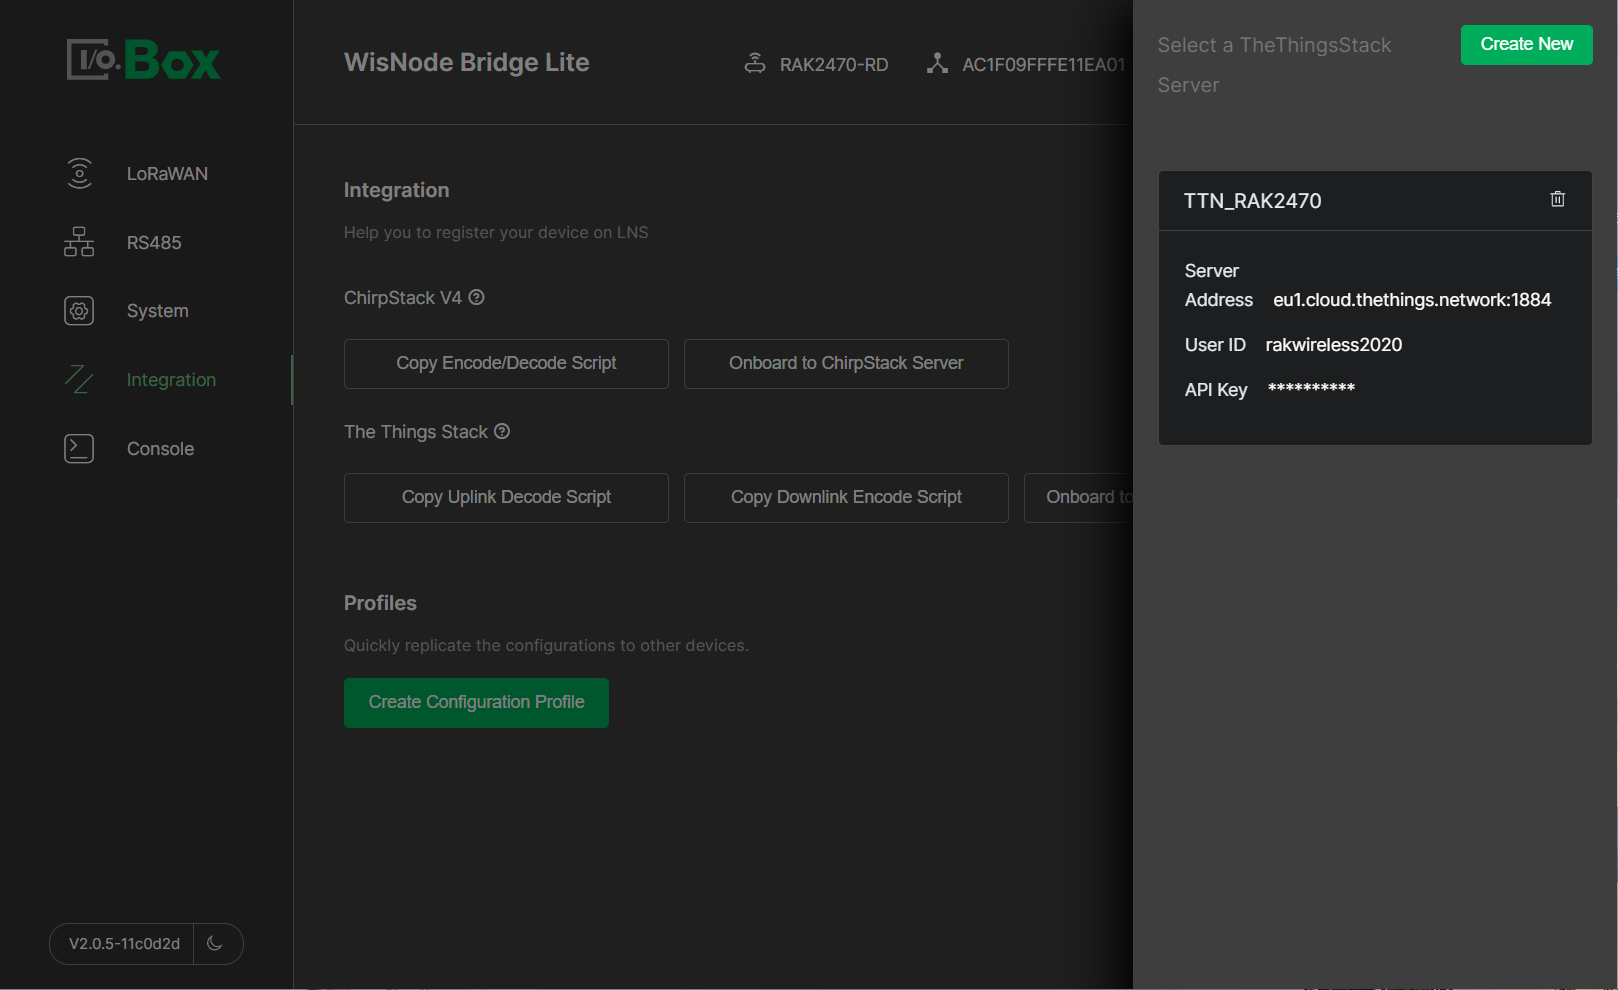The image size is (1618, 990).
Task: Click the RAK2470-RD device model text
Action: 834,65
